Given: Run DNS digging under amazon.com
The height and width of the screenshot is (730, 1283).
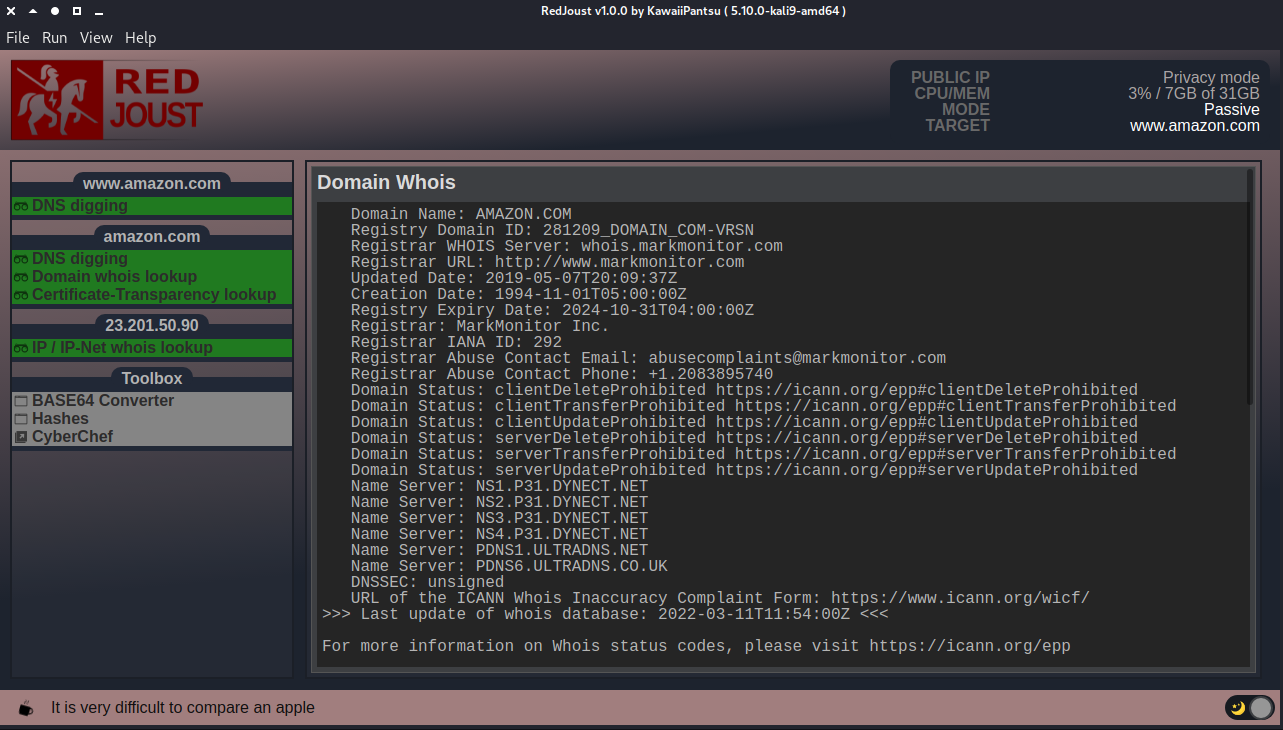Looking at the screenshot, I should pyautogui.click(x=152, y=259).
